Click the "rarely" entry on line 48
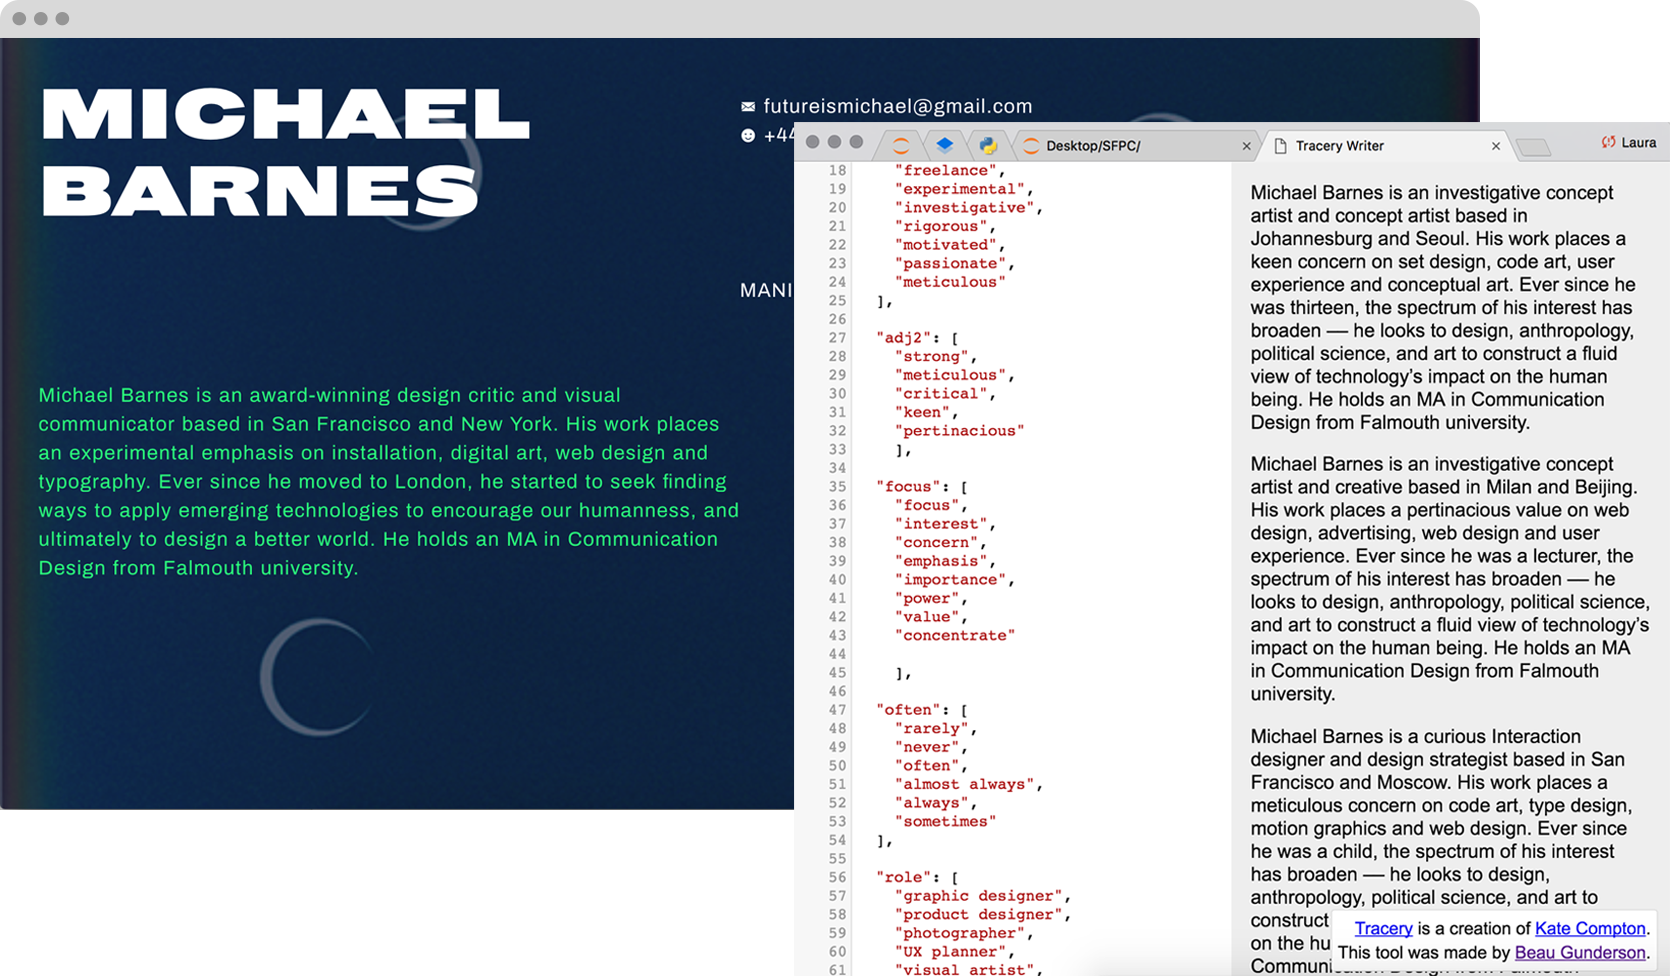This screenshot has width=1670, height=976. pyautogui.click(x=931, y=729)
